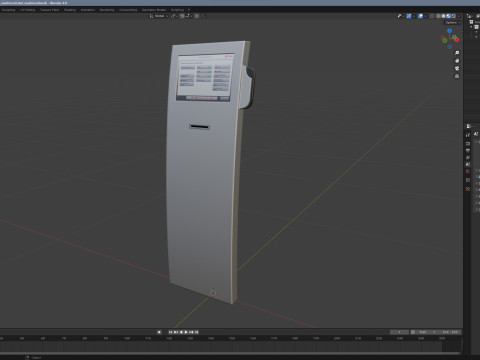Open the Geometry Nodes workspace tab
480x360 pixels.
tap(154, 10)
